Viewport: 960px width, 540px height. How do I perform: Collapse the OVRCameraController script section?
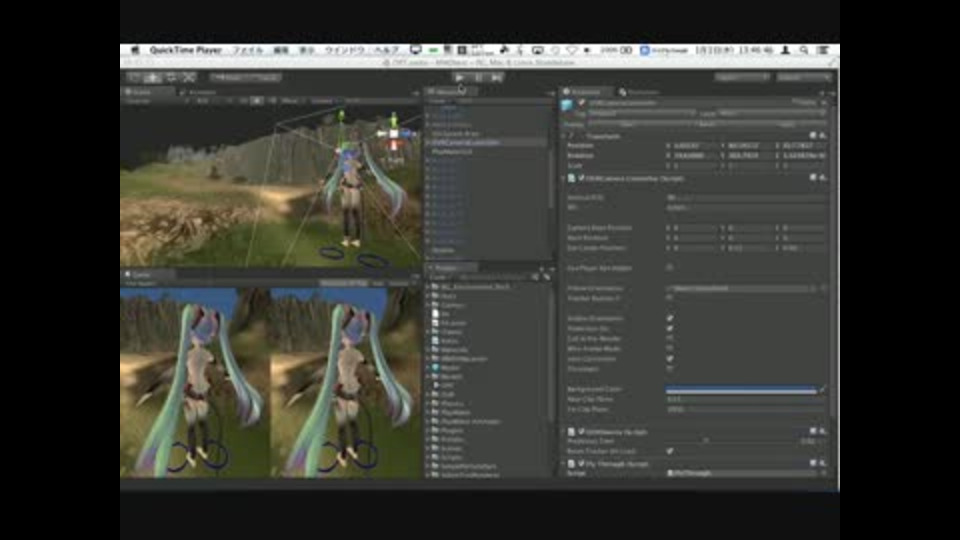[564, 178]
